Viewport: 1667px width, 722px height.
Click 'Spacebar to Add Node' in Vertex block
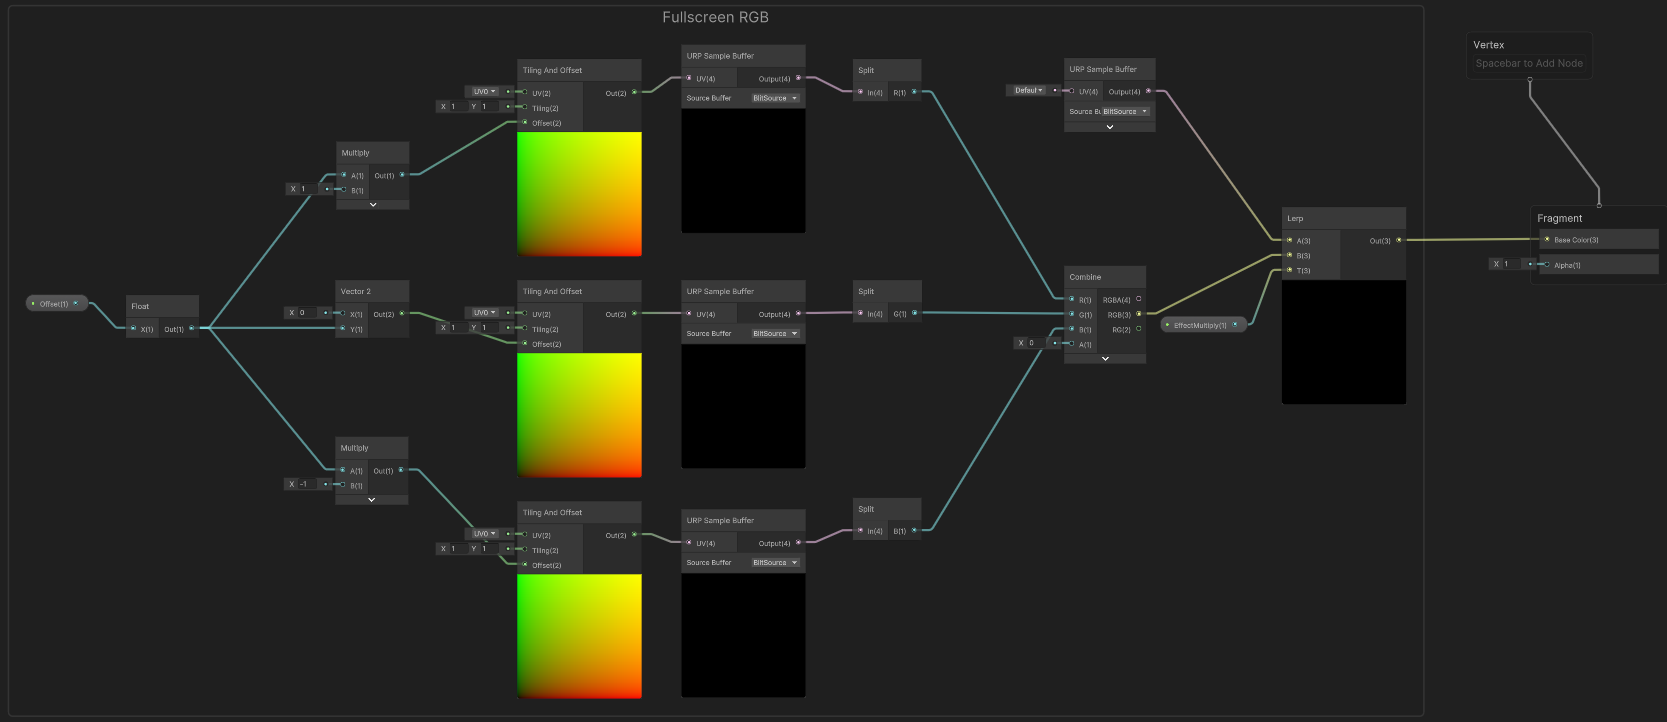tap(1528, 64)
